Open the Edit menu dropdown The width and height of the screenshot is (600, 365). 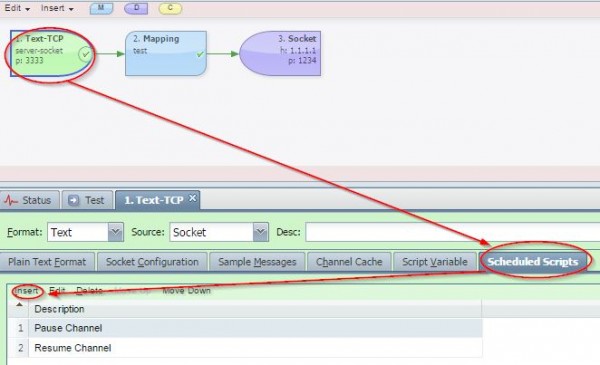tap(17, 8)
